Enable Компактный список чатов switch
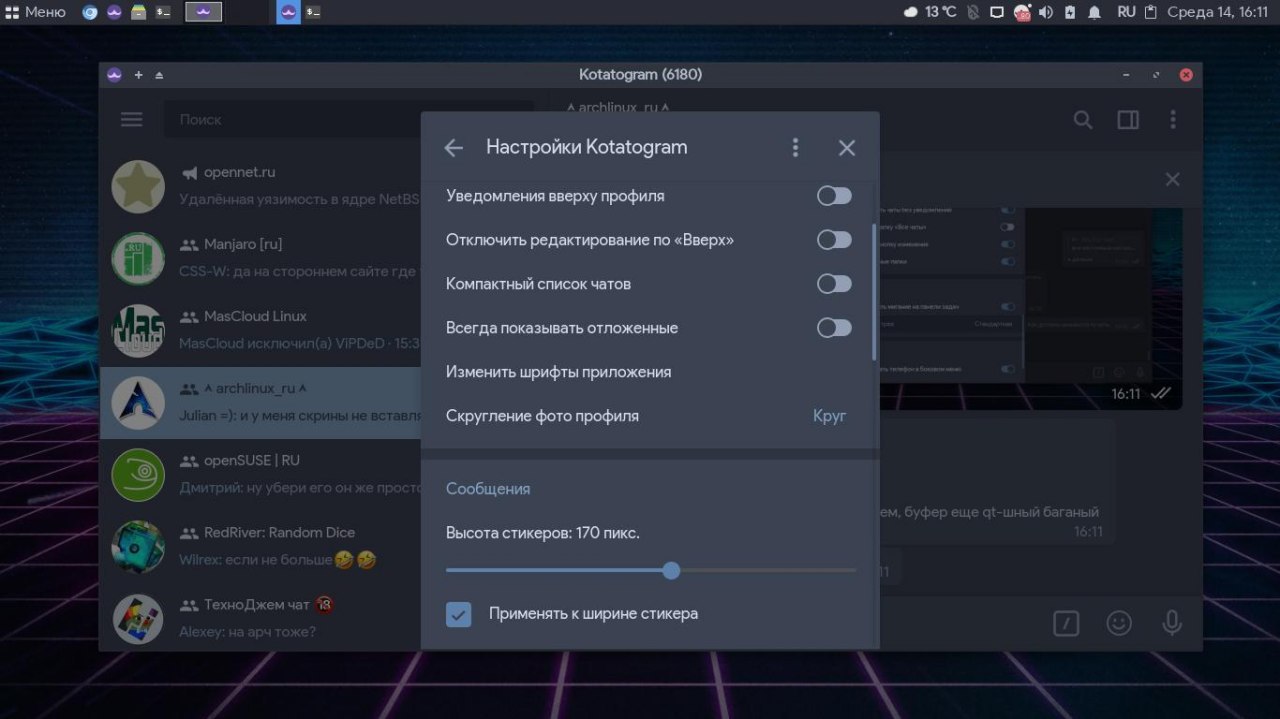The image size is (1280, 719). [834, 284]
